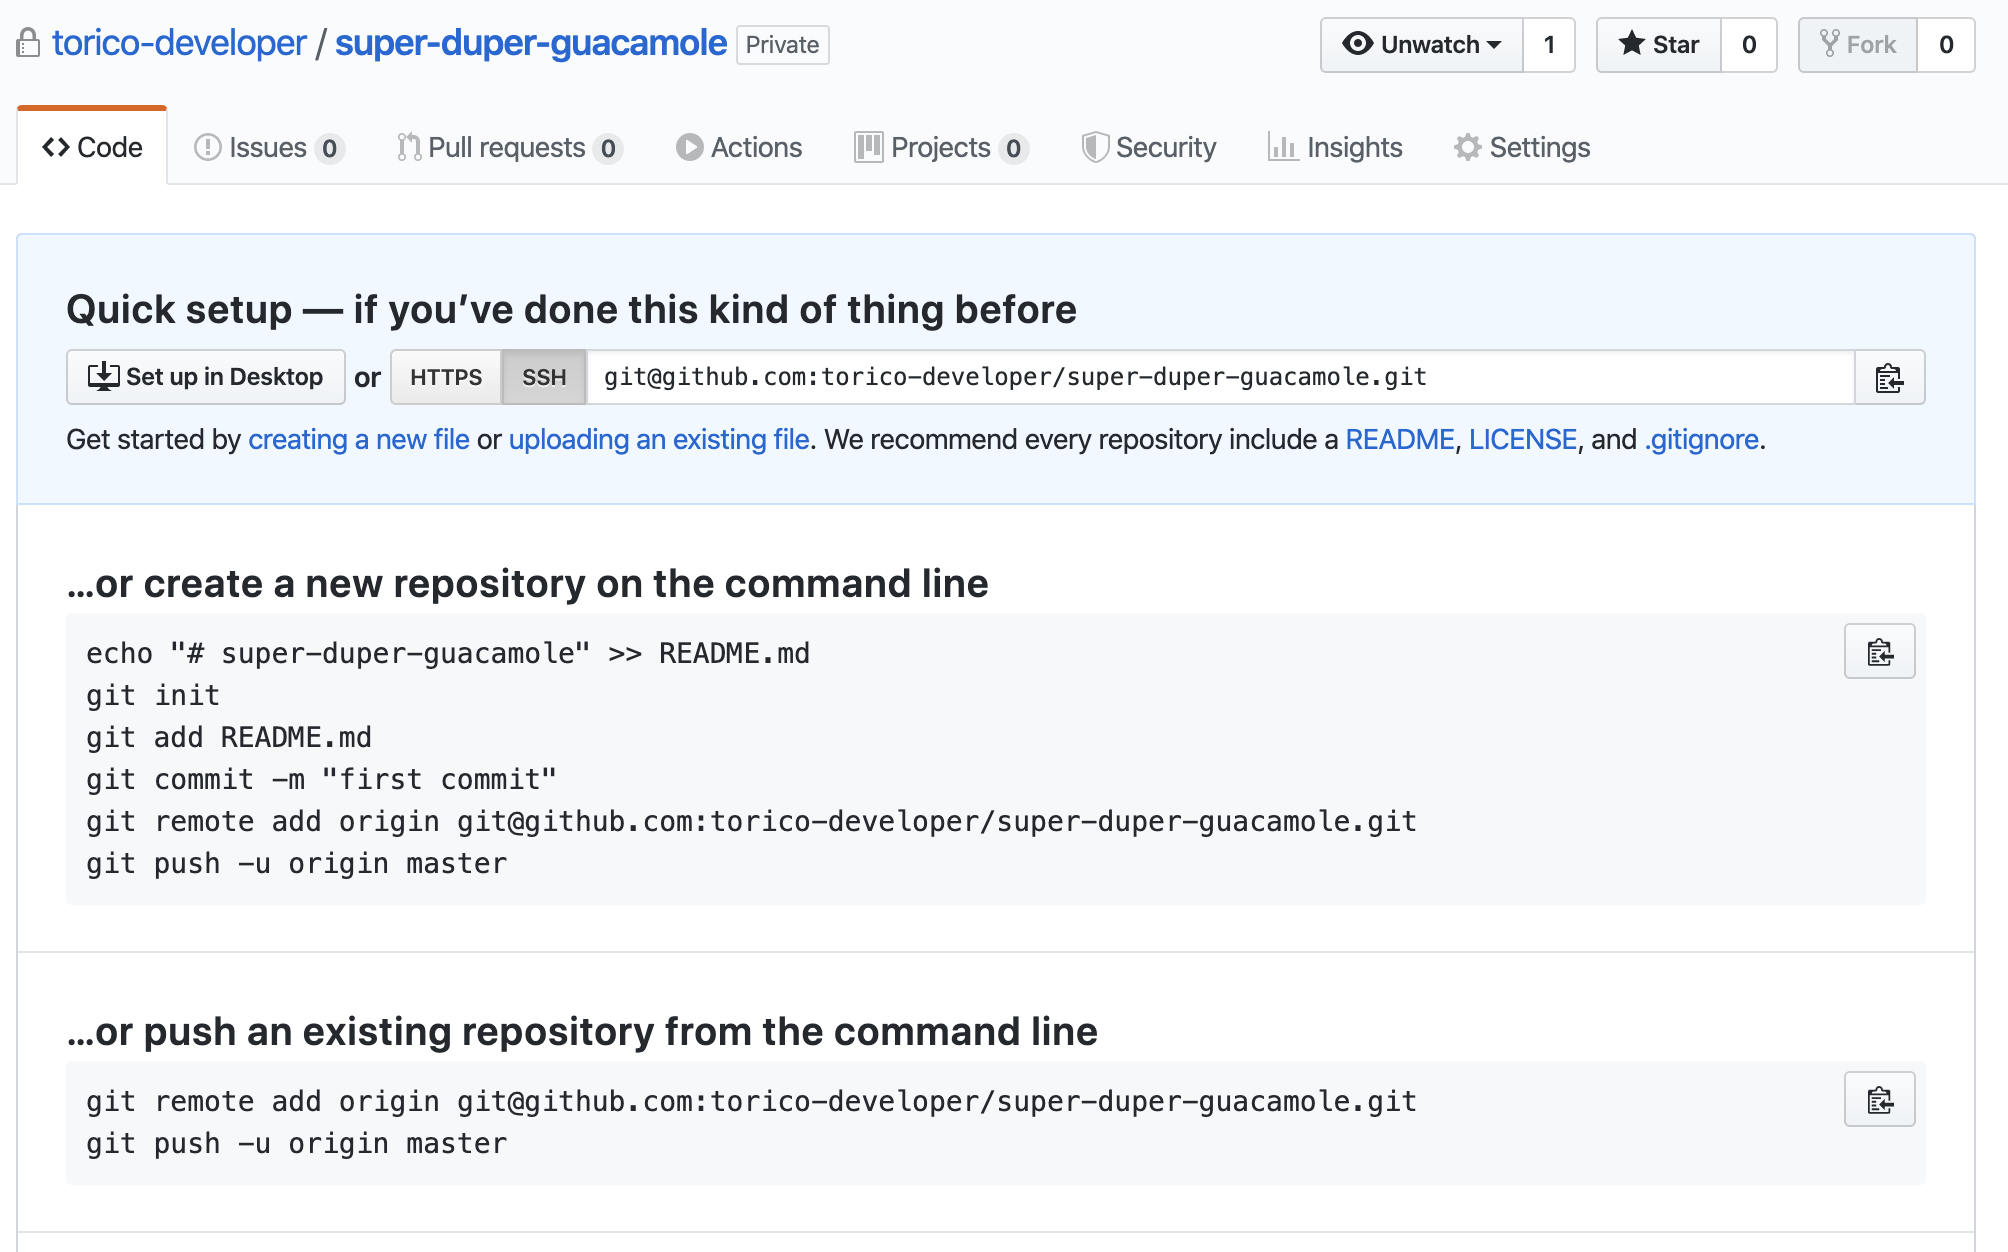This screenshot has width=2008, height=1252.
Task: View the stargazers count
Action: pyautogui.click(x=1749, y=45)
